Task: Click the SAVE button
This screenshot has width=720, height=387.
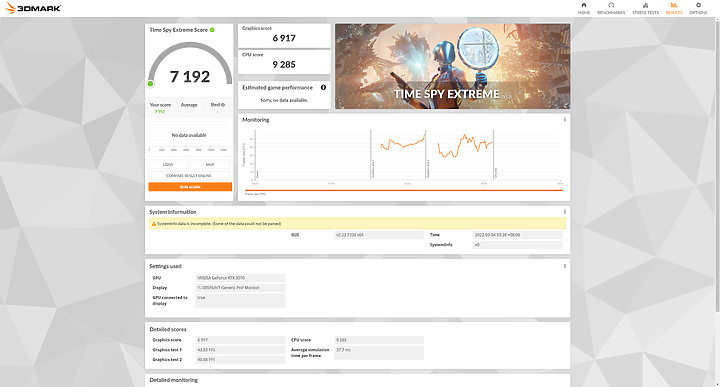Action: click(x=210, y=164)
